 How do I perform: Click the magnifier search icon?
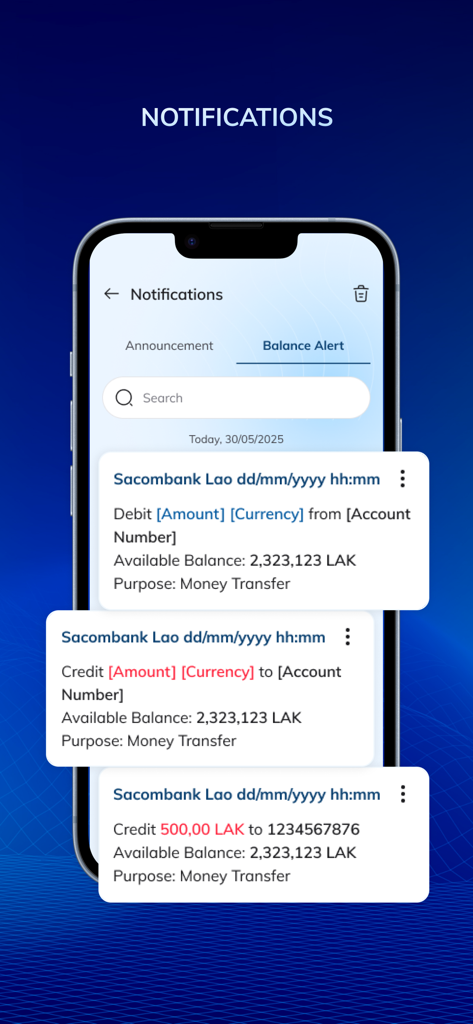(124, 398)
